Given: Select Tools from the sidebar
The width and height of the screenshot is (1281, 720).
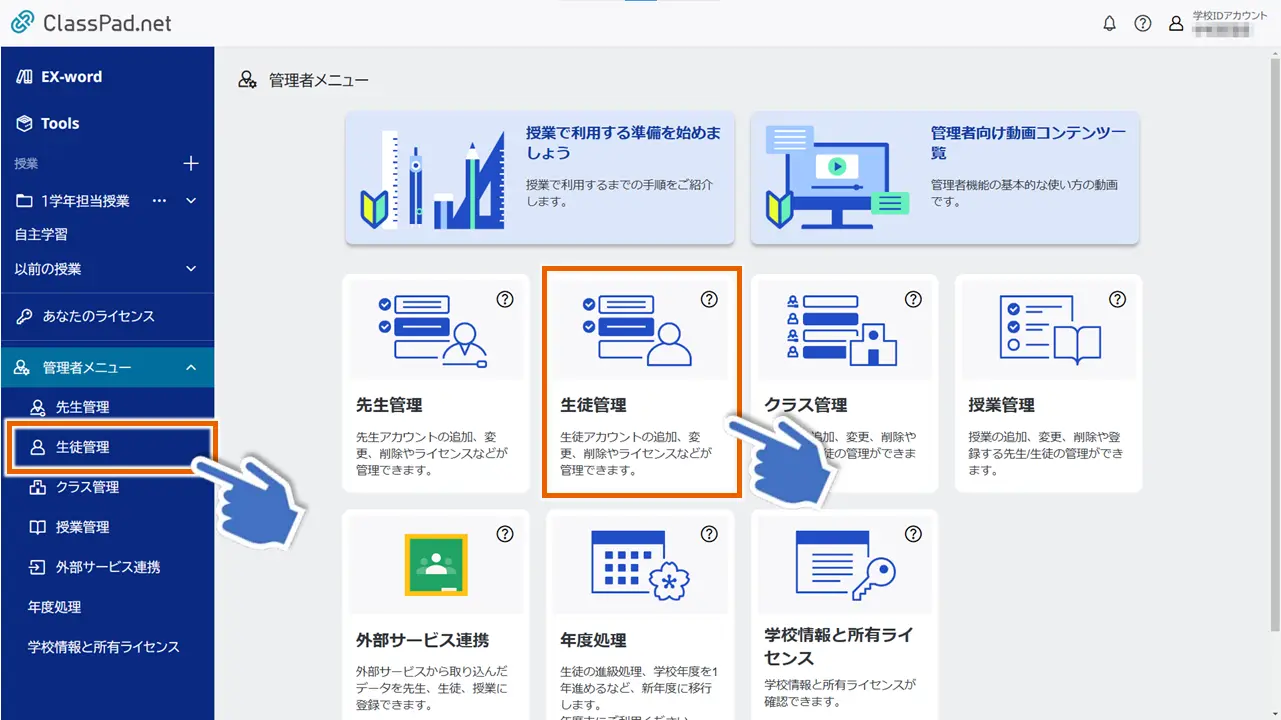Looking at the screenshot, I should (x=61, y=123).
